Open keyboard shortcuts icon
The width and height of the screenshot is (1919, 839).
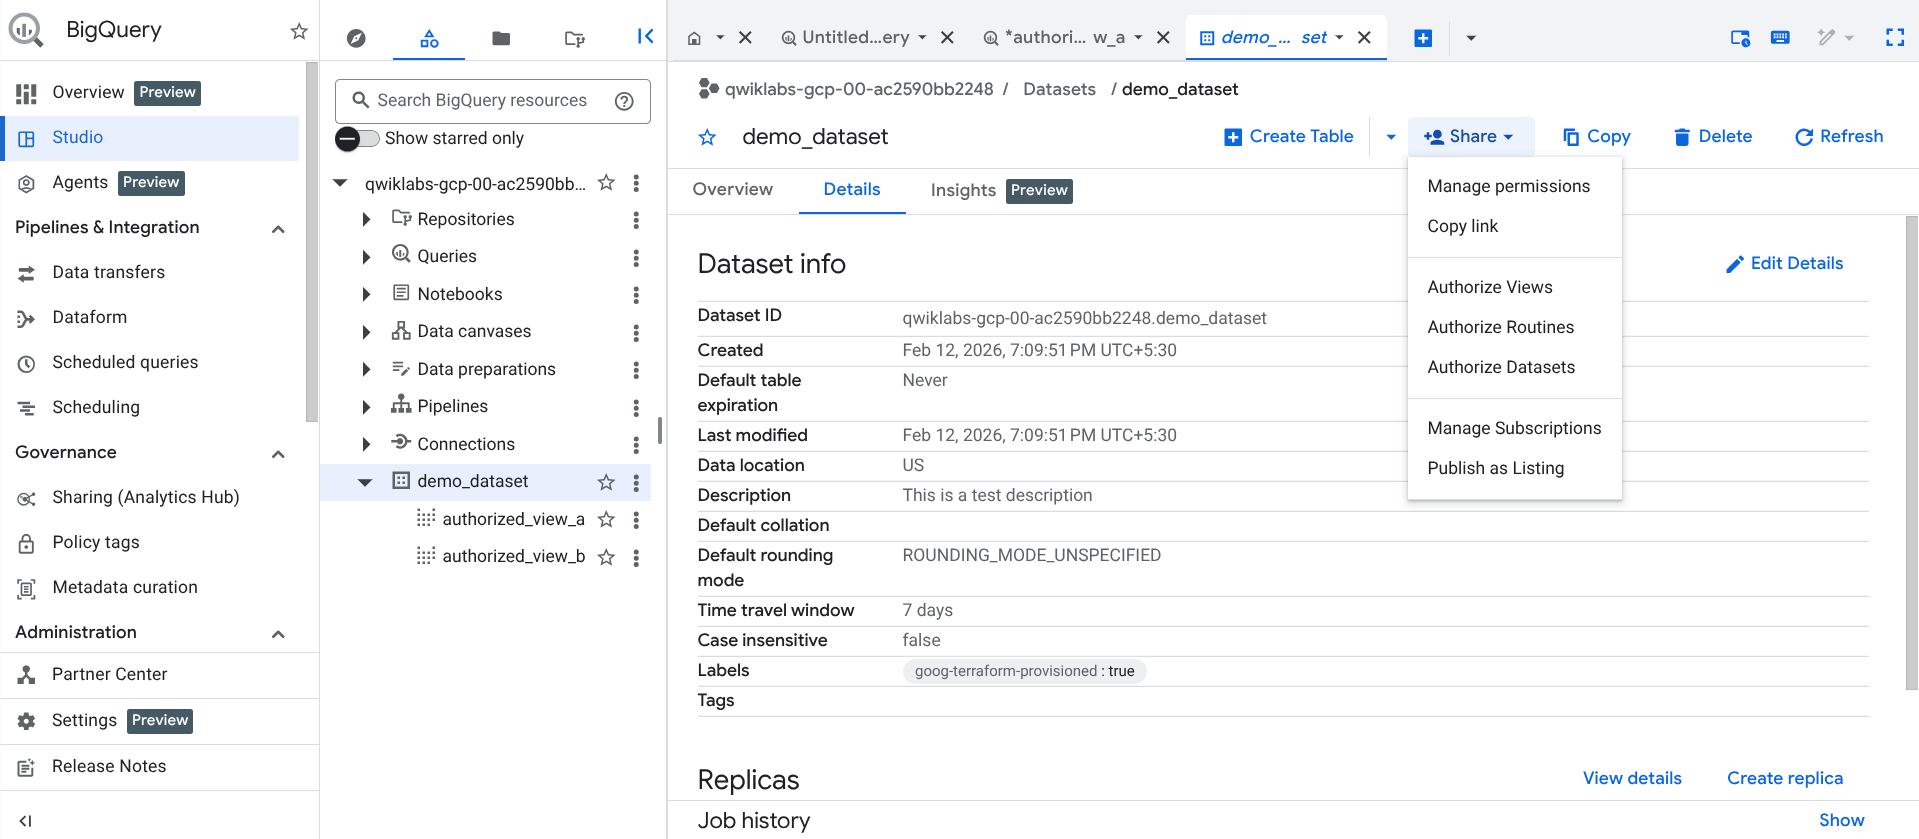(1780, 38)
